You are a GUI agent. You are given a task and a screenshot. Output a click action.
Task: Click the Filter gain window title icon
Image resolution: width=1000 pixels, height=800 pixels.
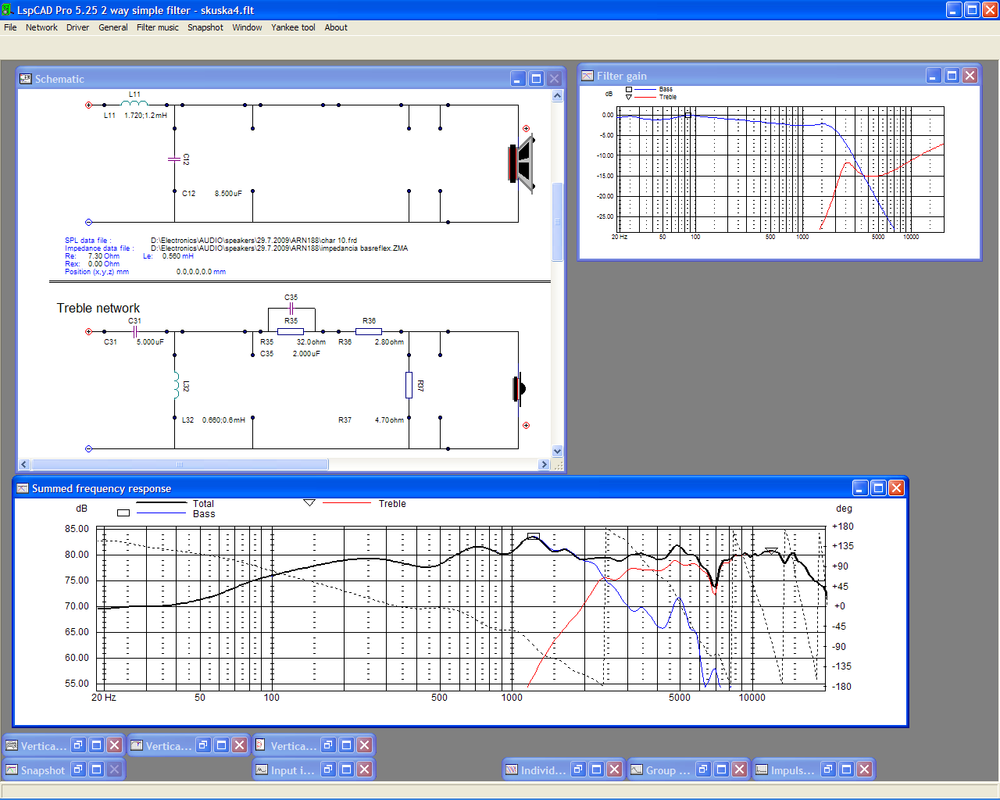tap(587, 76)
